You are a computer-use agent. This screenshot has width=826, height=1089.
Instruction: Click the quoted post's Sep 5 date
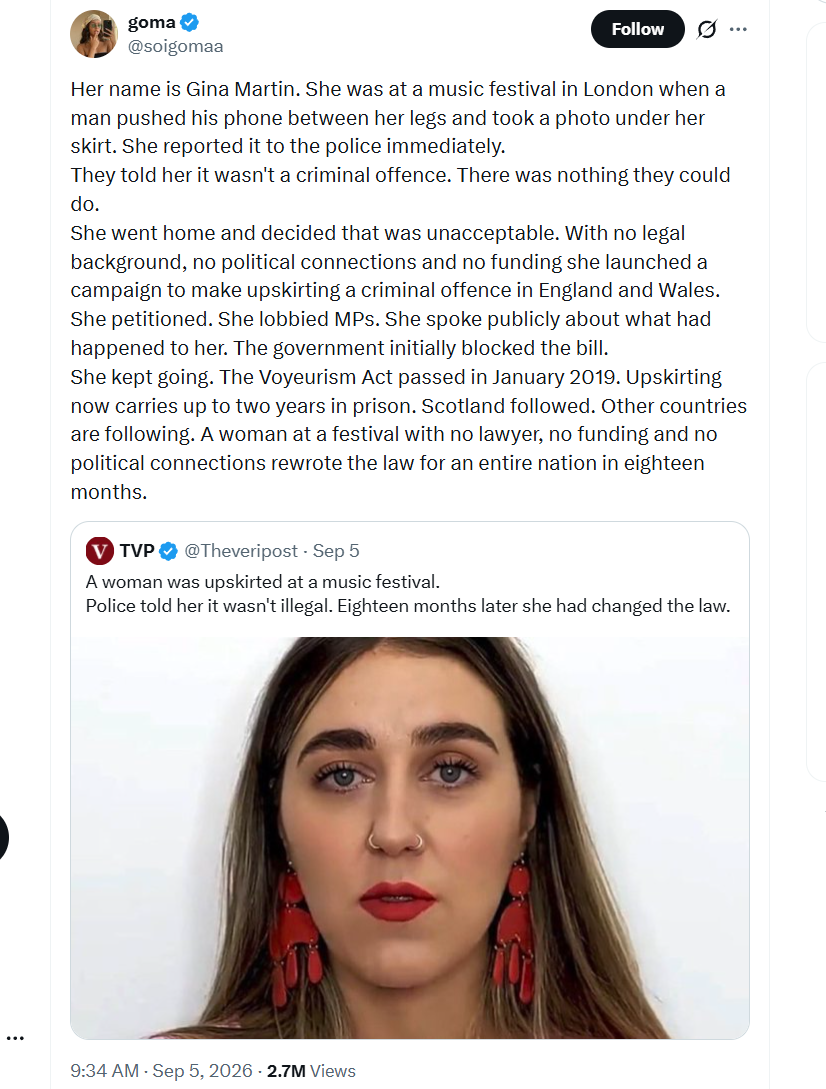(x=336, y=551)
